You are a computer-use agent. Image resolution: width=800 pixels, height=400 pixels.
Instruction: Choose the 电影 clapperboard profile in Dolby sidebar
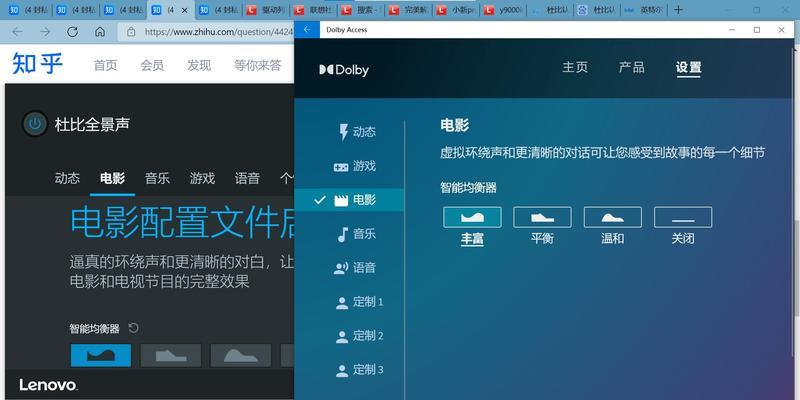(x=349, y=200)
